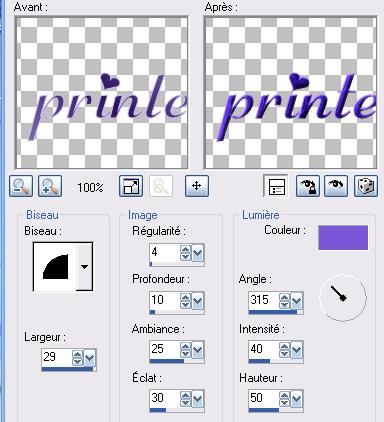
Task: Click the randomize dice icon
Action: pos(366,186)
